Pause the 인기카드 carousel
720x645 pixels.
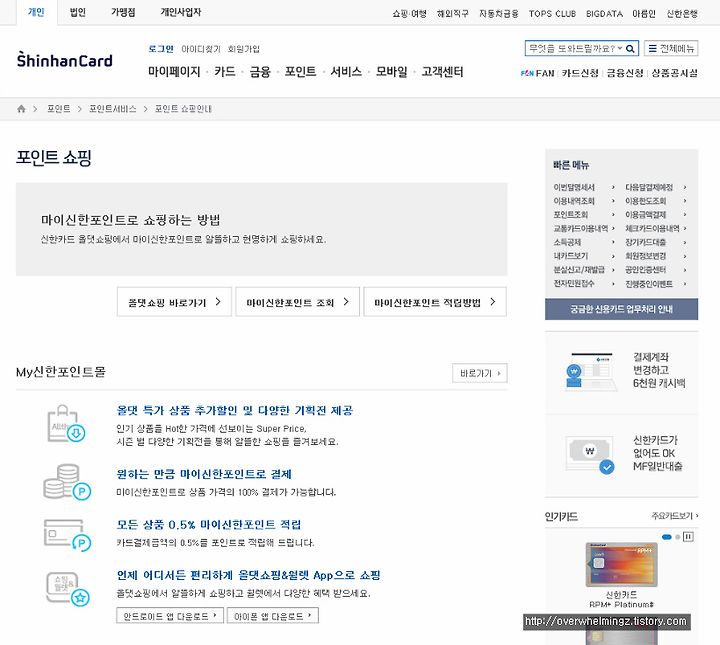click(x=688, y=537)
